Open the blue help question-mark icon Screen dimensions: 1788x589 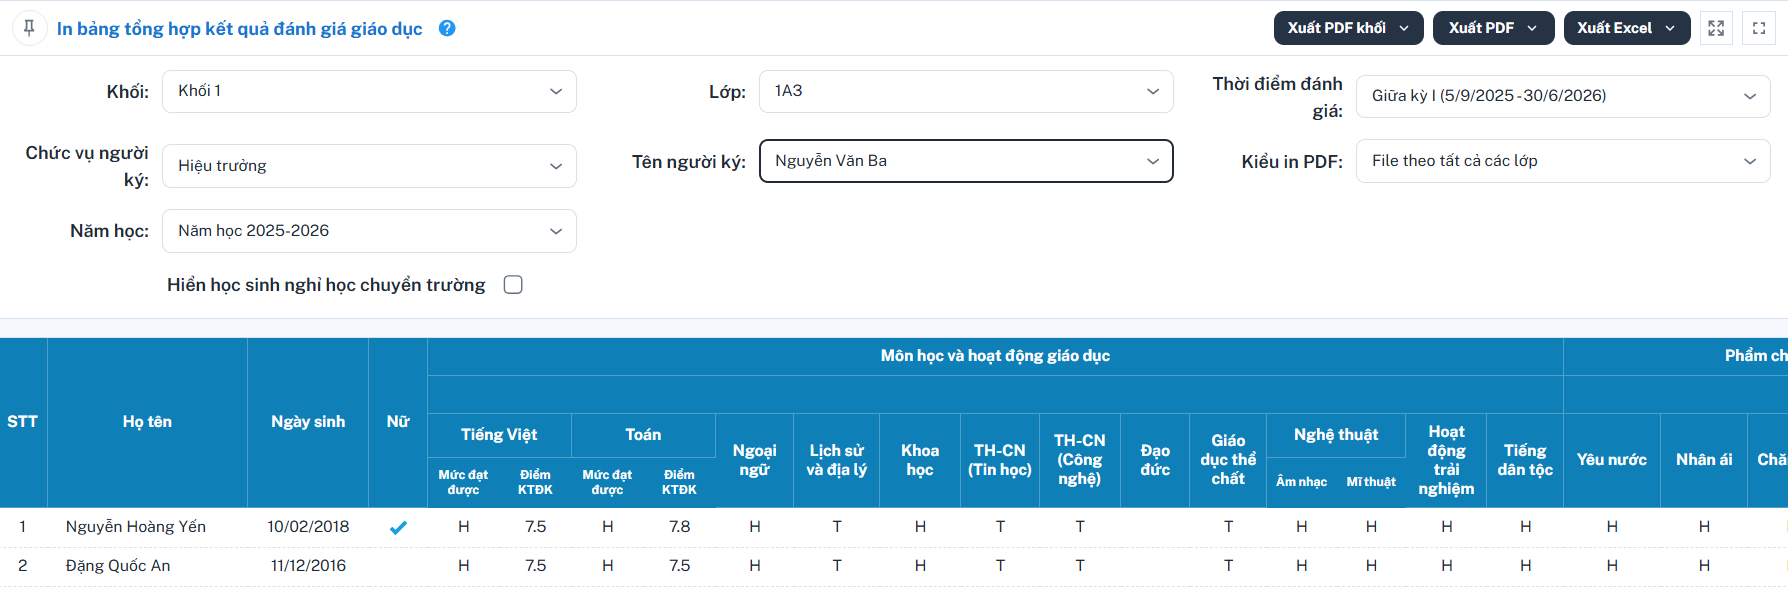[x=447, y=28]
